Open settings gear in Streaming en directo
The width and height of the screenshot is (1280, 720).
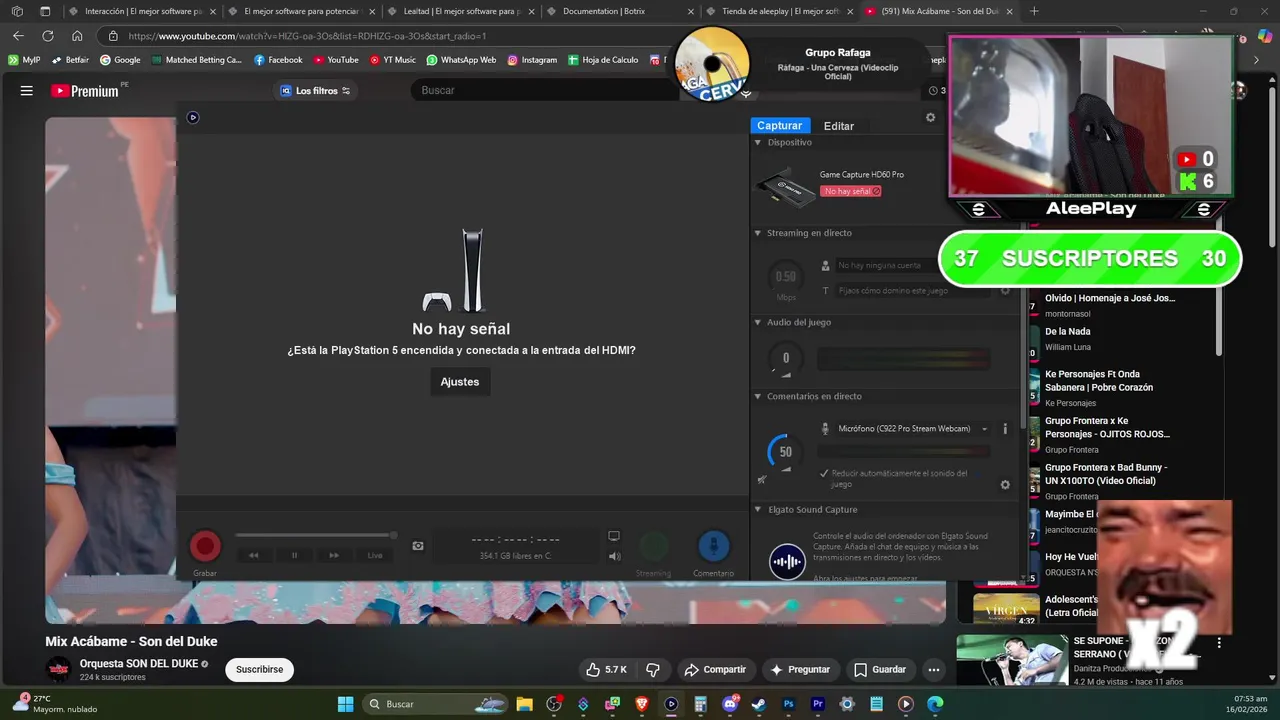pyautogui.click(x=1005, y=291)
